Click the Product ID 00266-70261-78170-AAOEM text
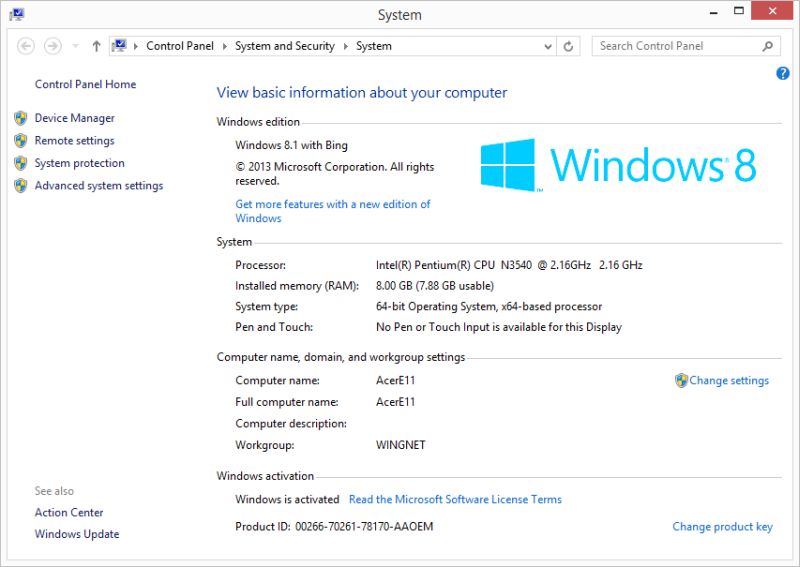This screenshot has width=800, height=567. pyautogui.click(x=334, y=526)
